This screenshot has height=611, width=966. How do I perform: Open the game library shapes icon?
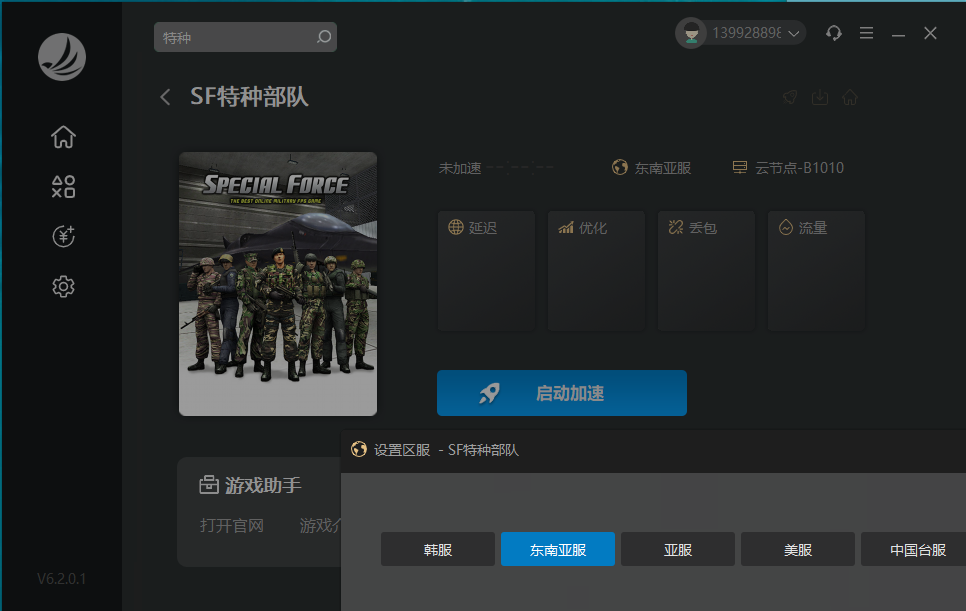click(x=63, y=187)
